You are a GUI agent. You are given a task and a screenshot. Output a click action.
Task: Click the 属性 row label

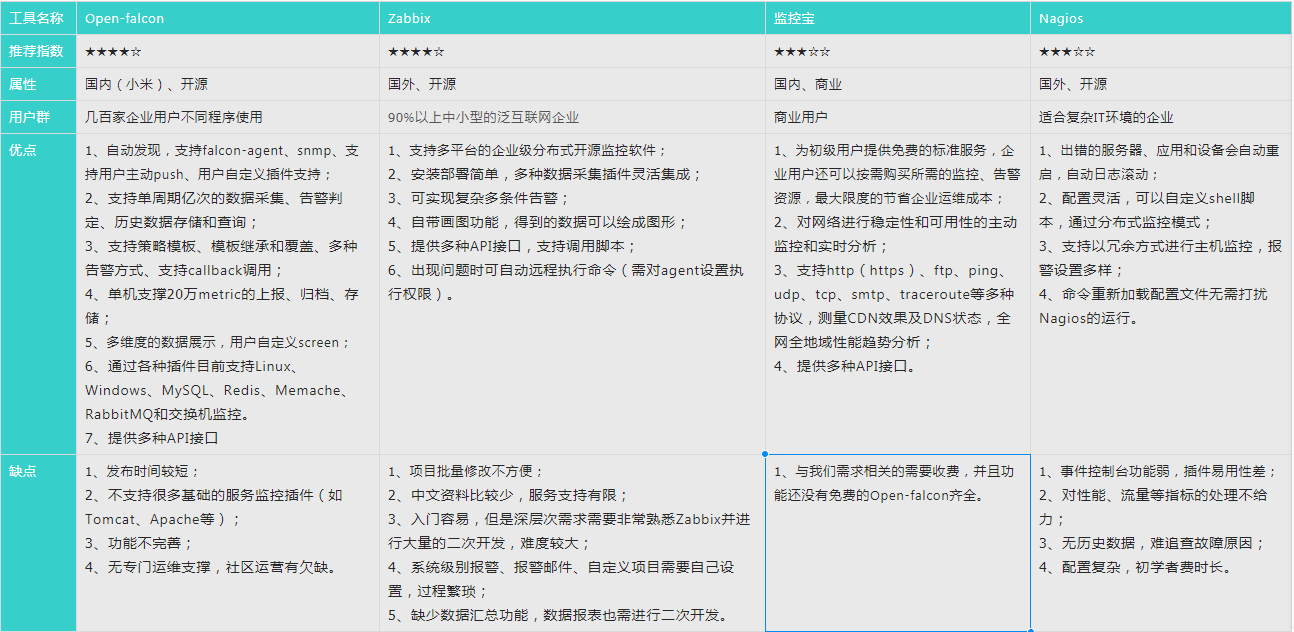pyautogui.click(x=23, y=84)
